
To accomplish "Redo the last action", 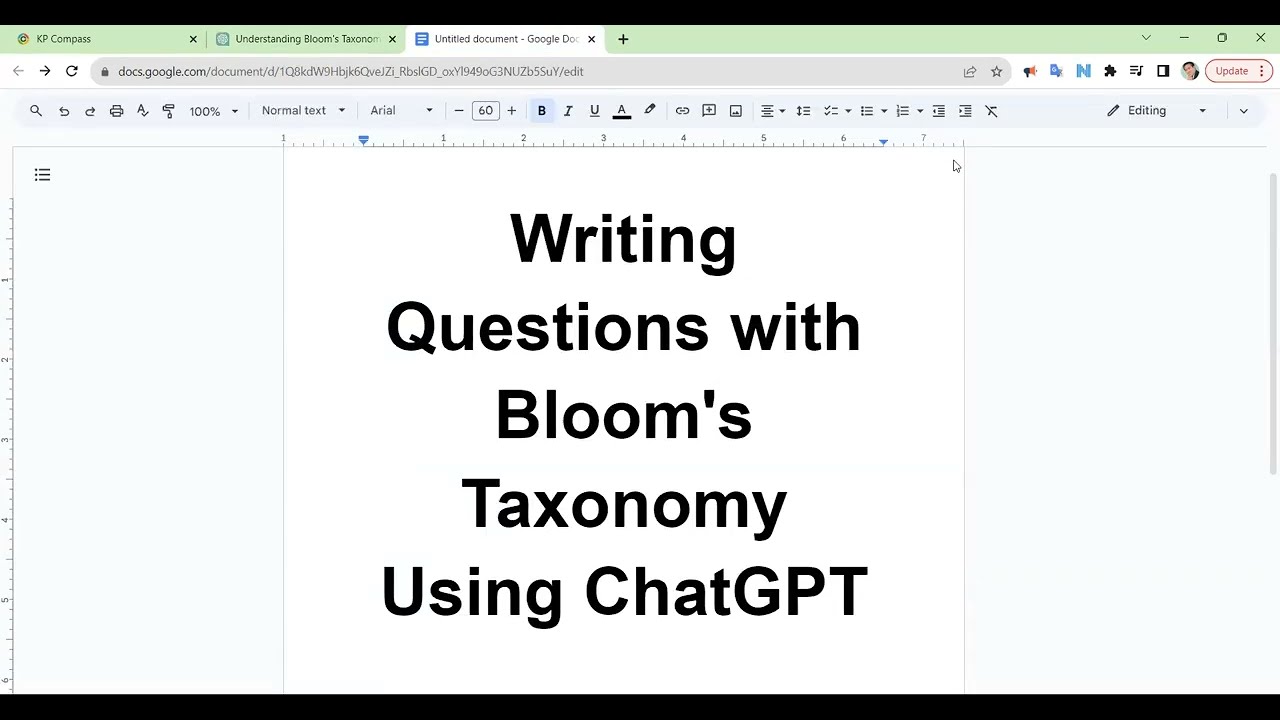I will click(90, 111).
